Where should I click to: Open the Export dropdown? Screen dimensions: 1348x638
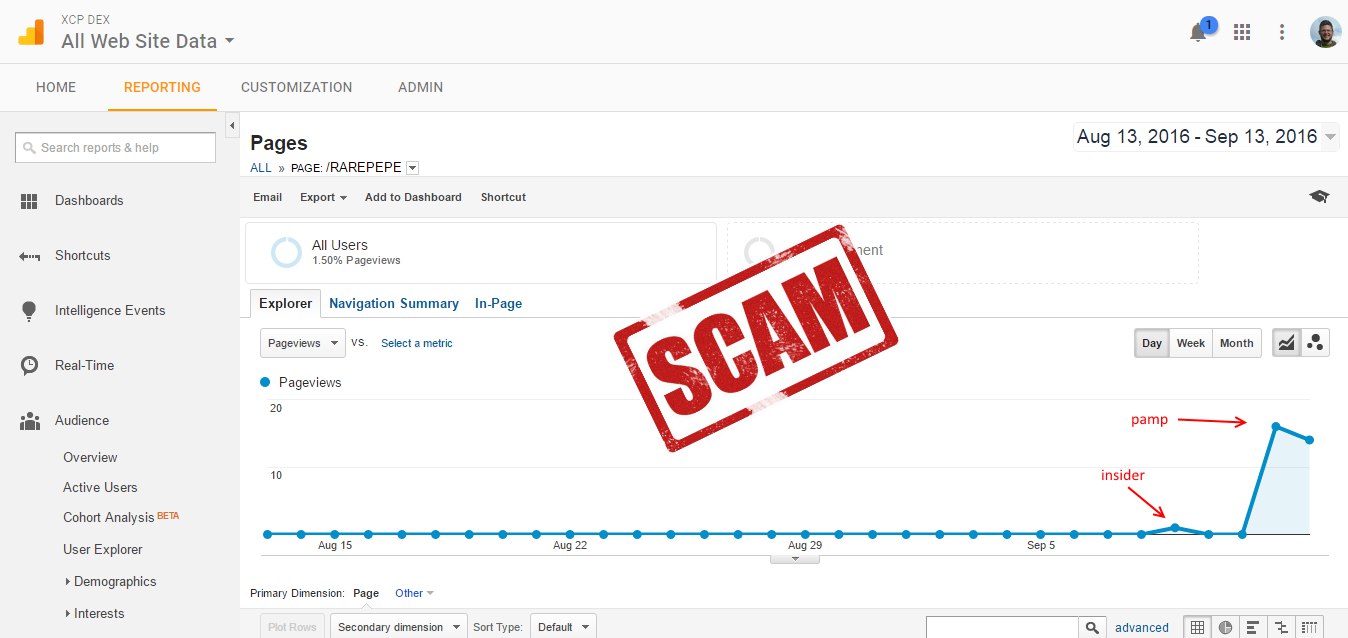323,197
